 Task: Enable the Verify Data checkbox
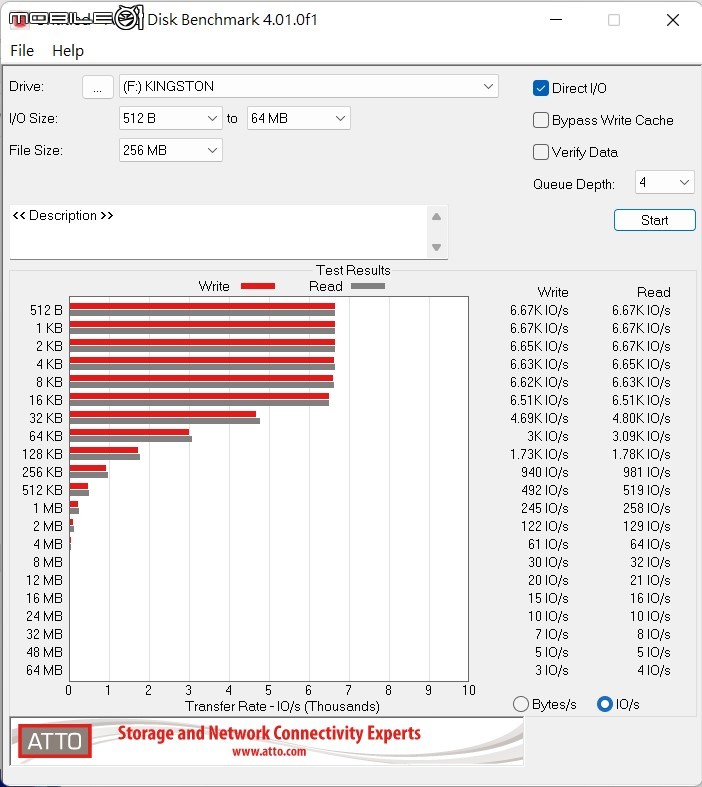(540, 152)
